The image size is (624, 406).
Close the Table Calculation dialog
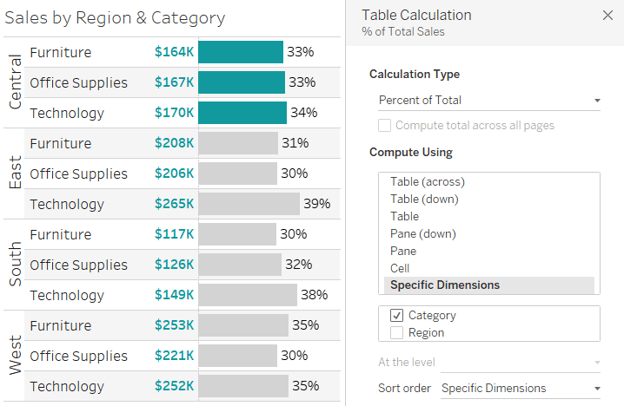607,15
